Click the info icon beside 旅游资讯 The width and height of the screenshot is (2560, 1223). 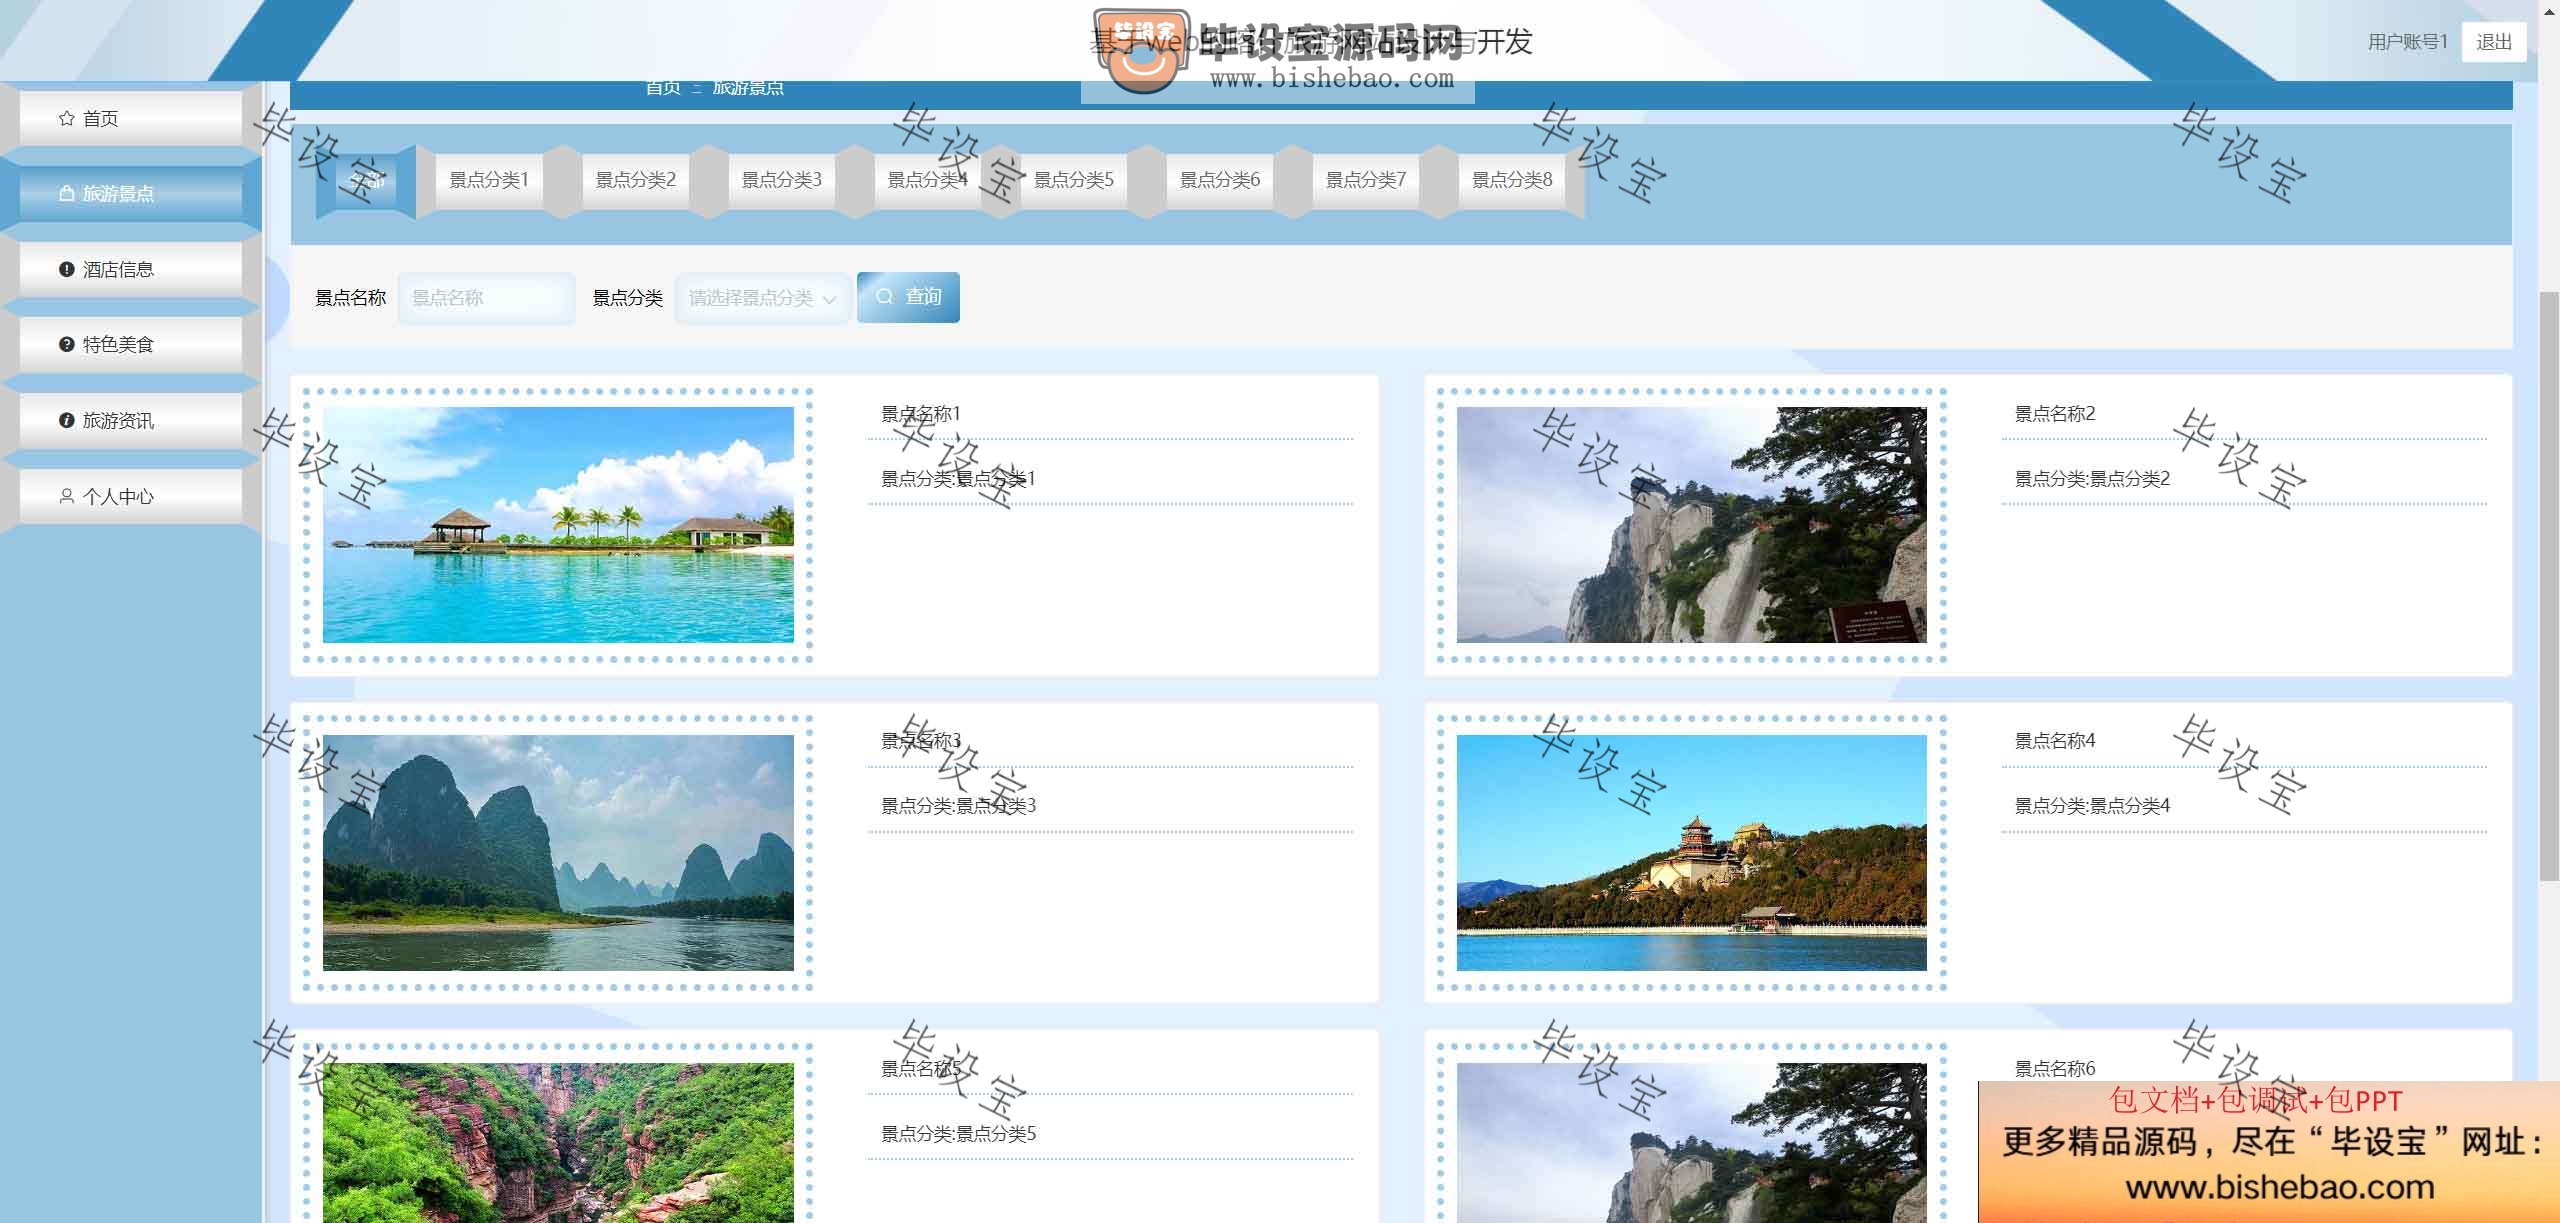[x=67, y=420]
